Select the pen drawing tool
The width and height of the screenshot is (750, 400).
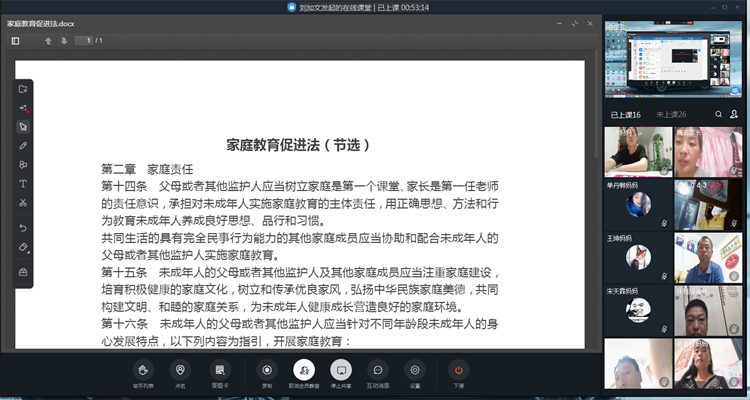pos(23,145)
